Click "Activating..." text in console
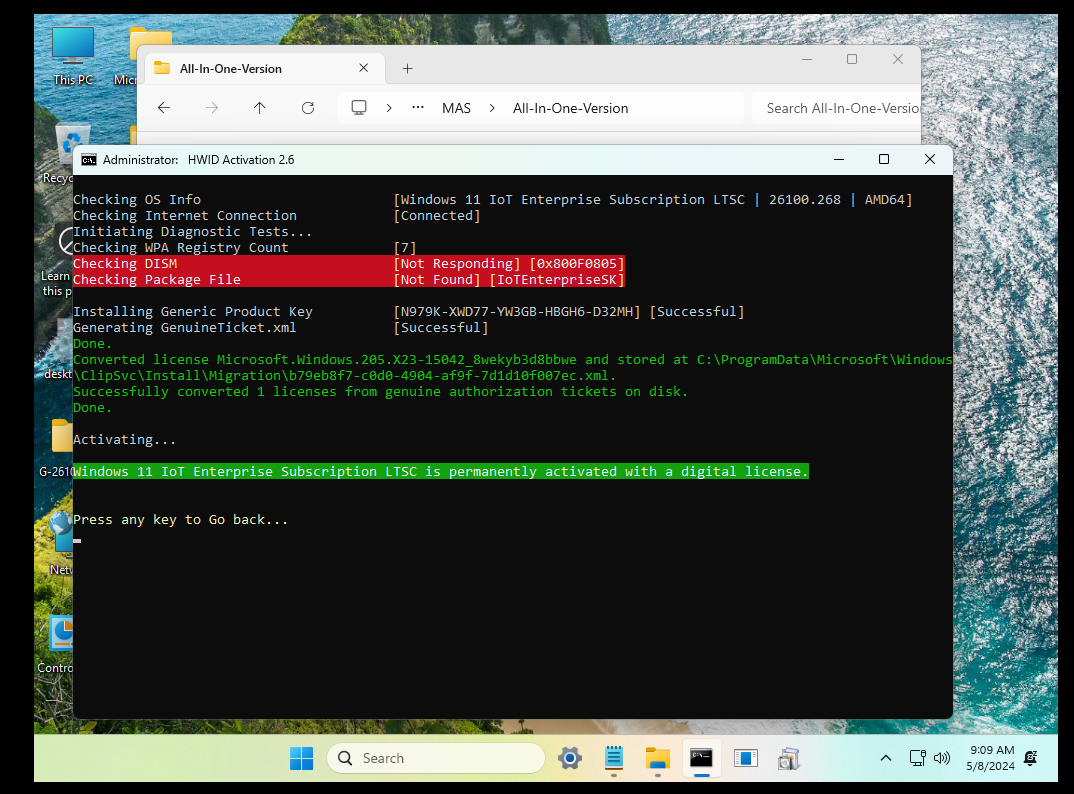The height and width of the screenshot is (794, 1074). 125,439
